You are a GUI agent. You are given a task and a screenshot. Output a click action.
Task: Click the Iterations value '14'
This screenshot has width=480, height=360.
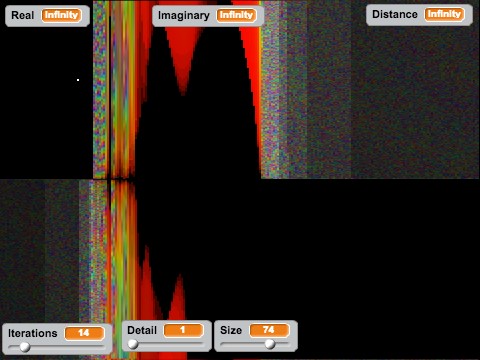coord(84,333)
